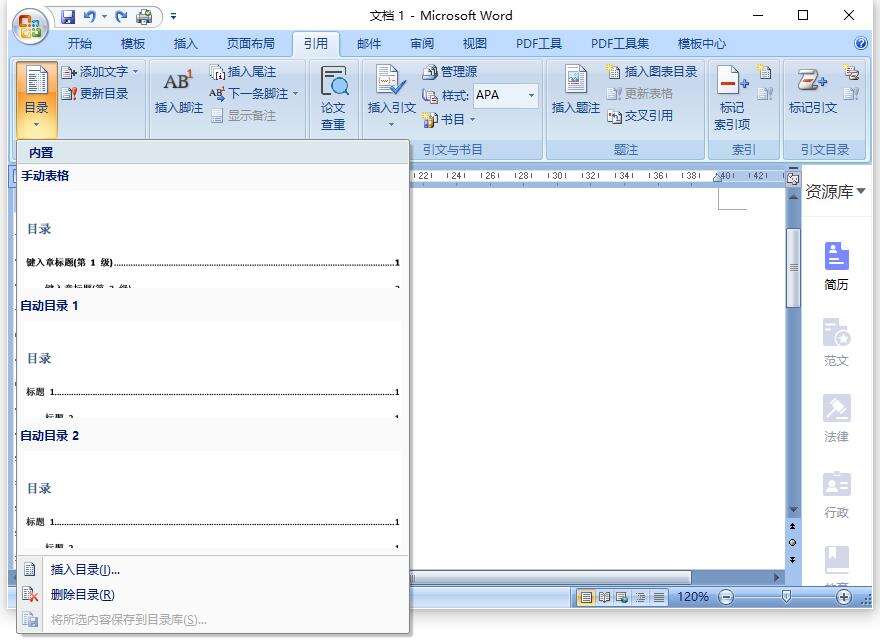Screen dimensions: 880x640
Task: Click the round Office button
Action: pos(31,26)
